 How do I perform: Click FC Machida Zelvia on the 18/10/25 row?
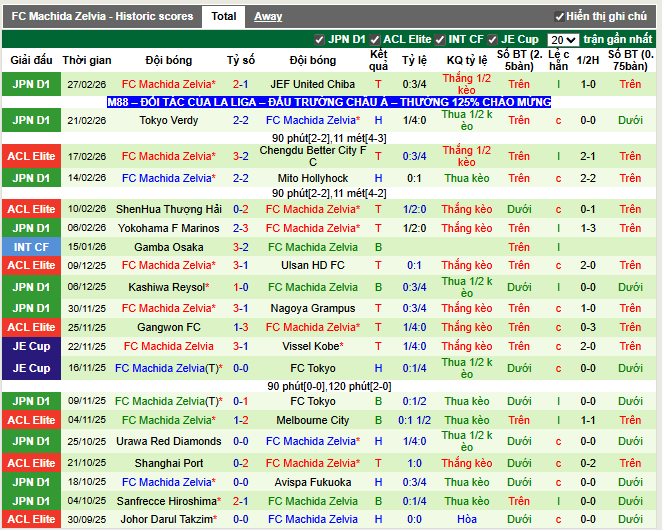pyautogui.click(x=169, y=482)
